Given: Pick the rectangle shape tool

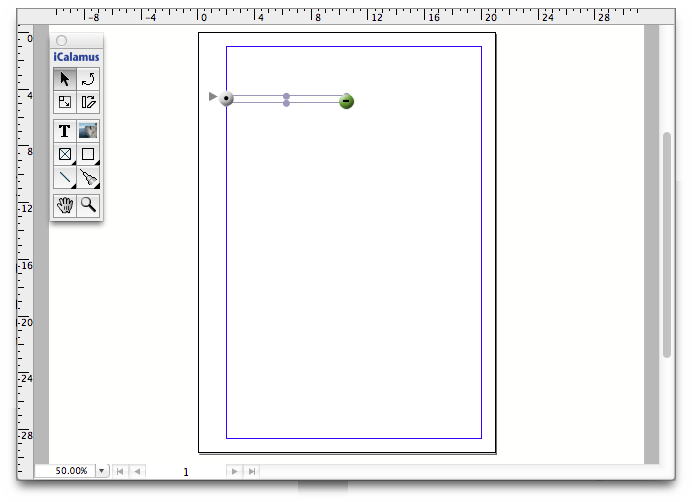Looking at the screenshot, I should [x=88, y=154].
